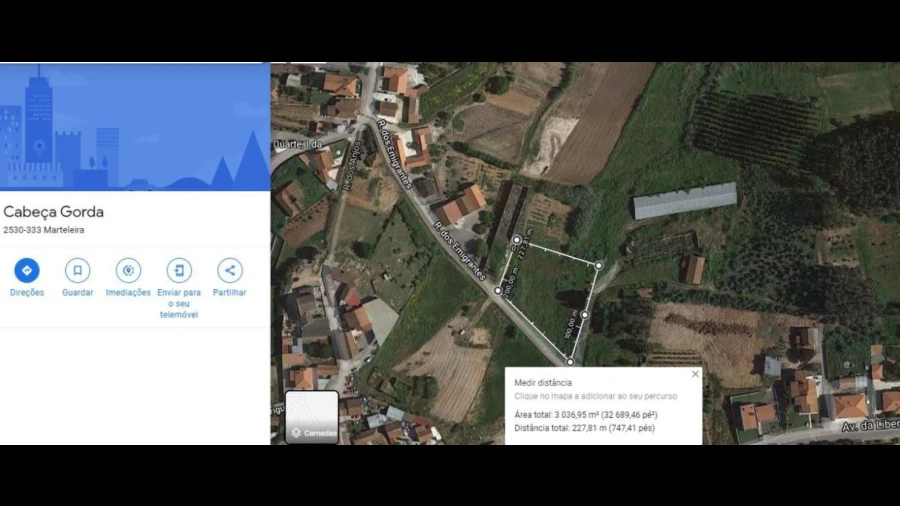This screenshot has height=506, width=900.
Task: Click the Direções directions icon
Action: click(x=26, y=270)
